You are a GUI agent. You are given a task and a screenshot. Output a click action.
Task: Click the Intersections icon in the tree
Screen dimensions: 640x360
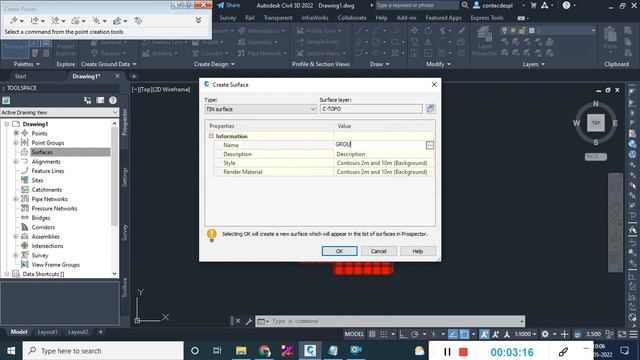pos(25,246)
